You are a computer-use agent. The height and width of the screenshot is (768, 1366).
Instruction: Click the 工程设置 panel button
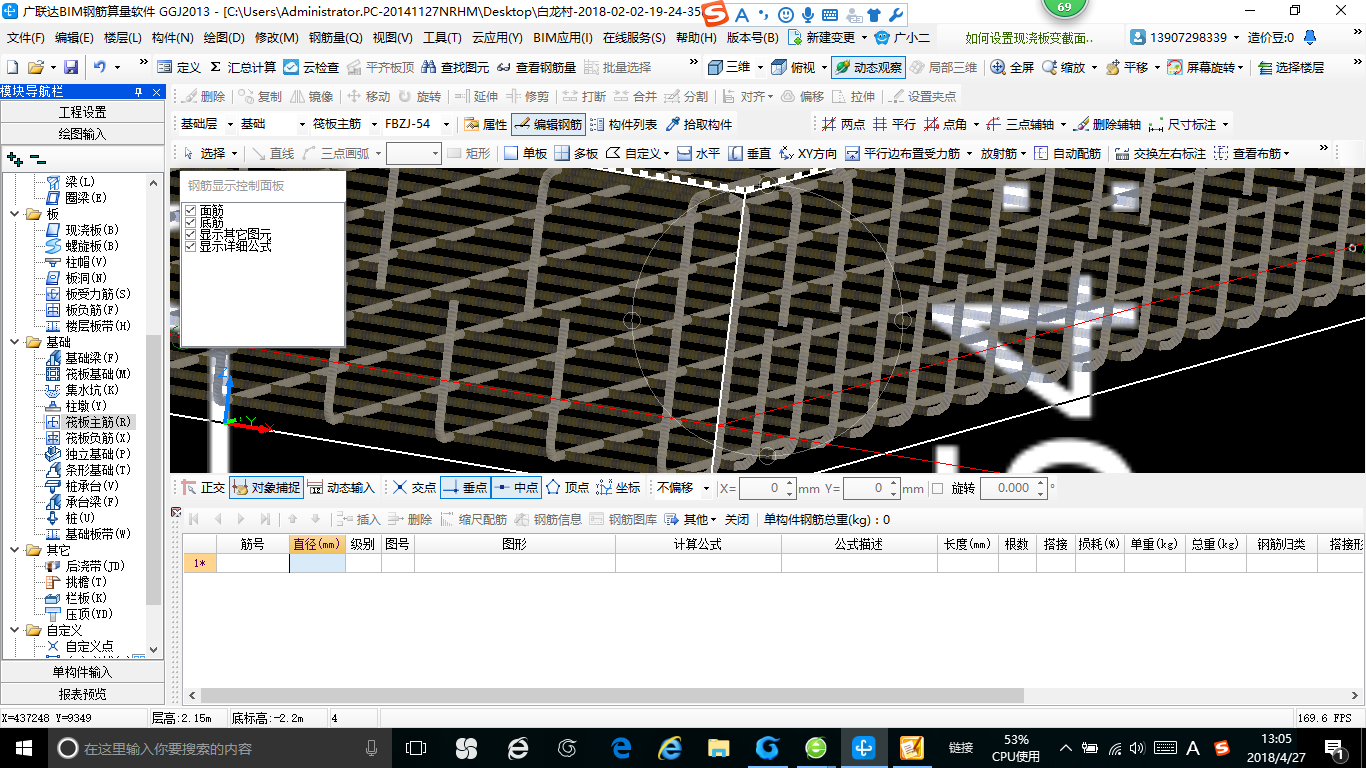82,112
